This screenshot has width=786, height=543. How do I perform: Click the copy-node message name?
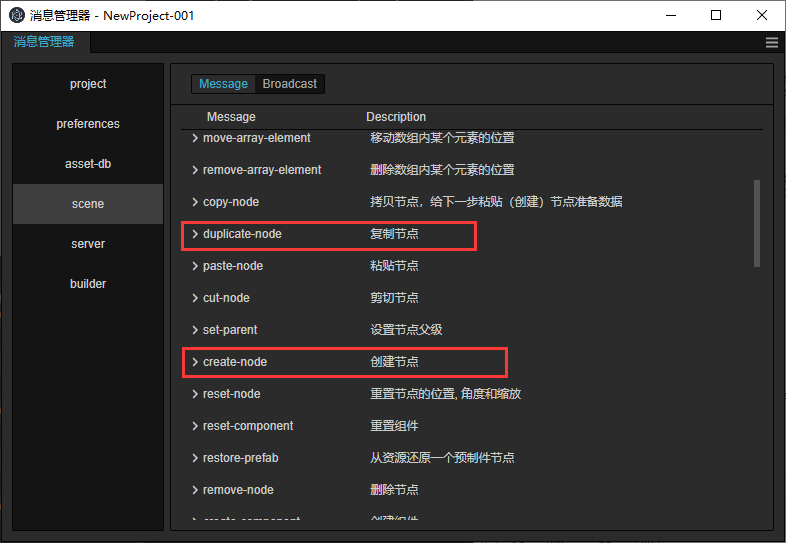(x=231, y=202)
